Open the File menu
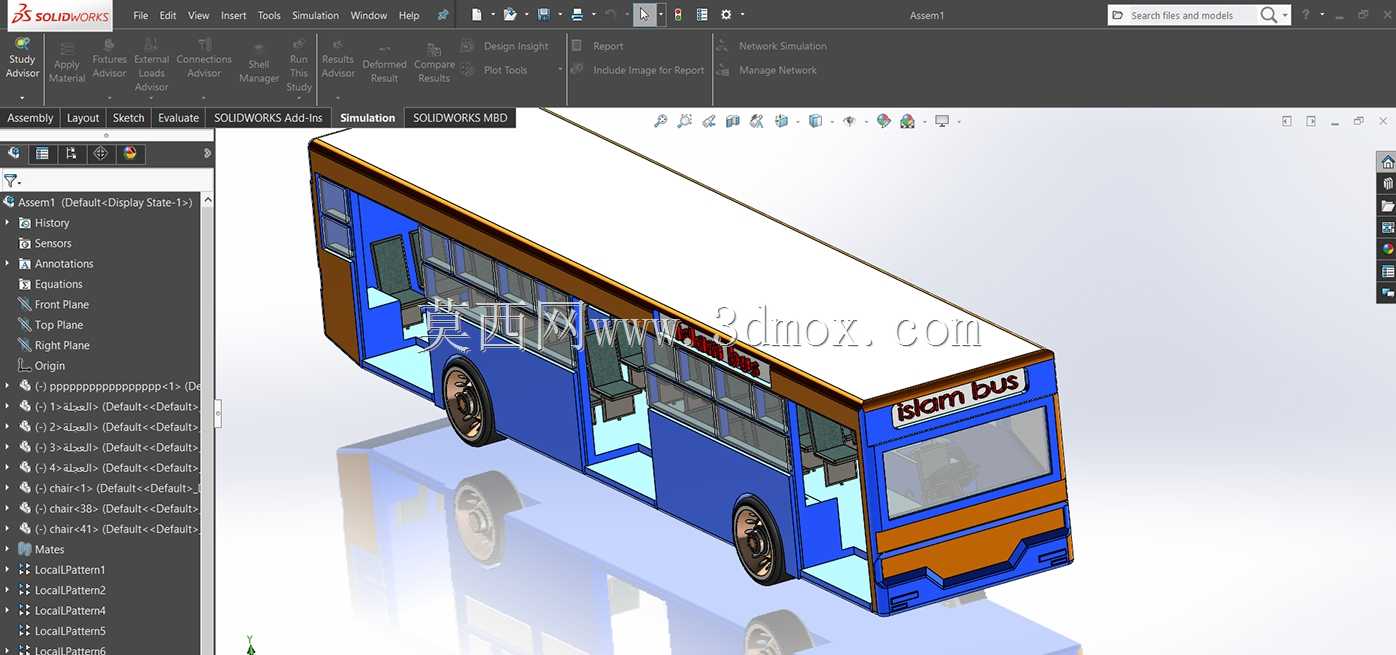The image size is (1396, 655). (141, 15)
